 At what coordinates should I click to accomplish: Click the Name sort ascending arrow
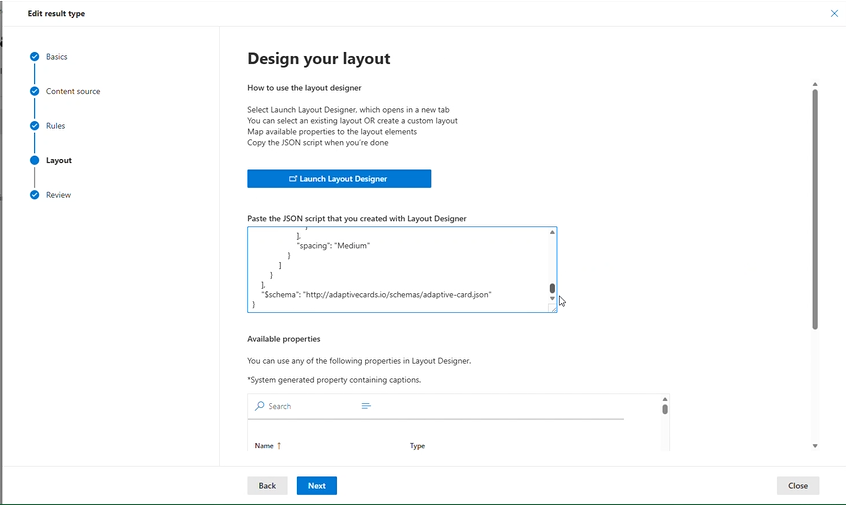(x=279, y=446)
